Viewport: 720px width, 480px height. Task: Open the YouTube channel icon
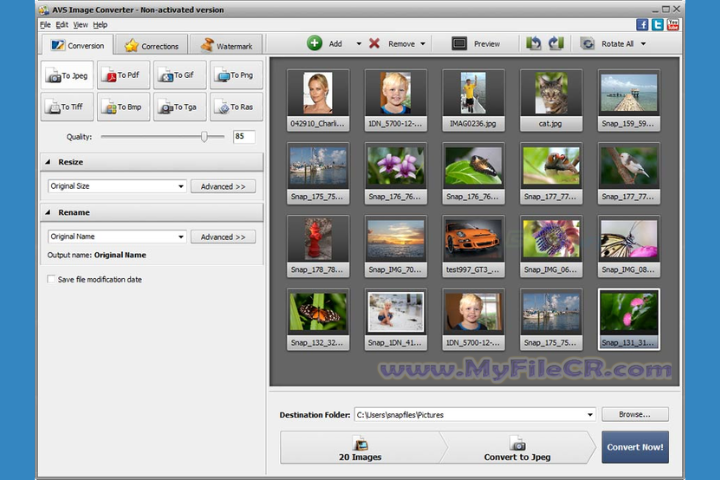coord(673,25)
